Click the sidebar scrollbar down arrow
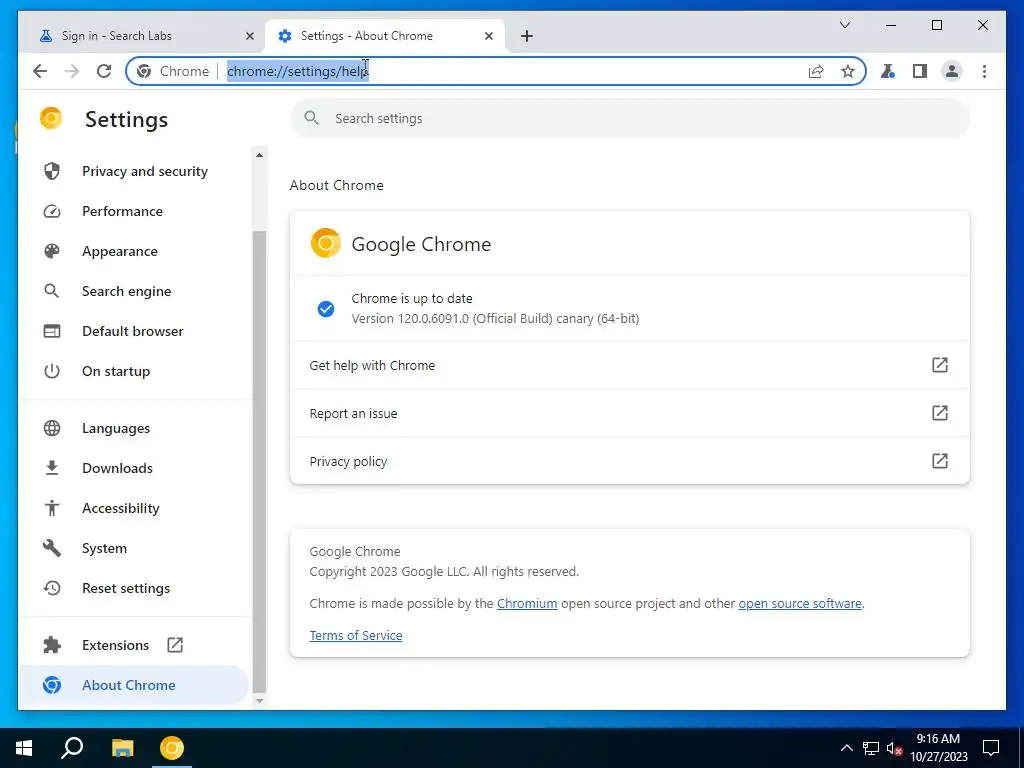The width and height of the screenshot is (1024, 768). [259, 701]
